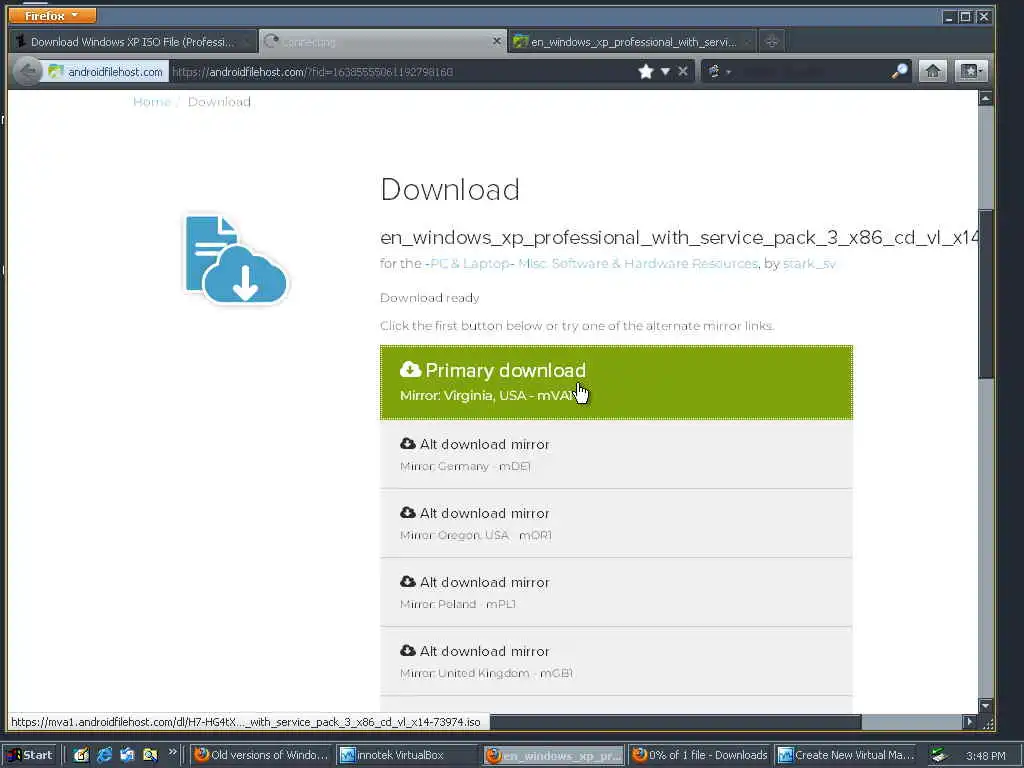Click the vertical scrollbar thumb
Image resolution: width=1024 pixels, height=768 pixels.
pos(985,293)
